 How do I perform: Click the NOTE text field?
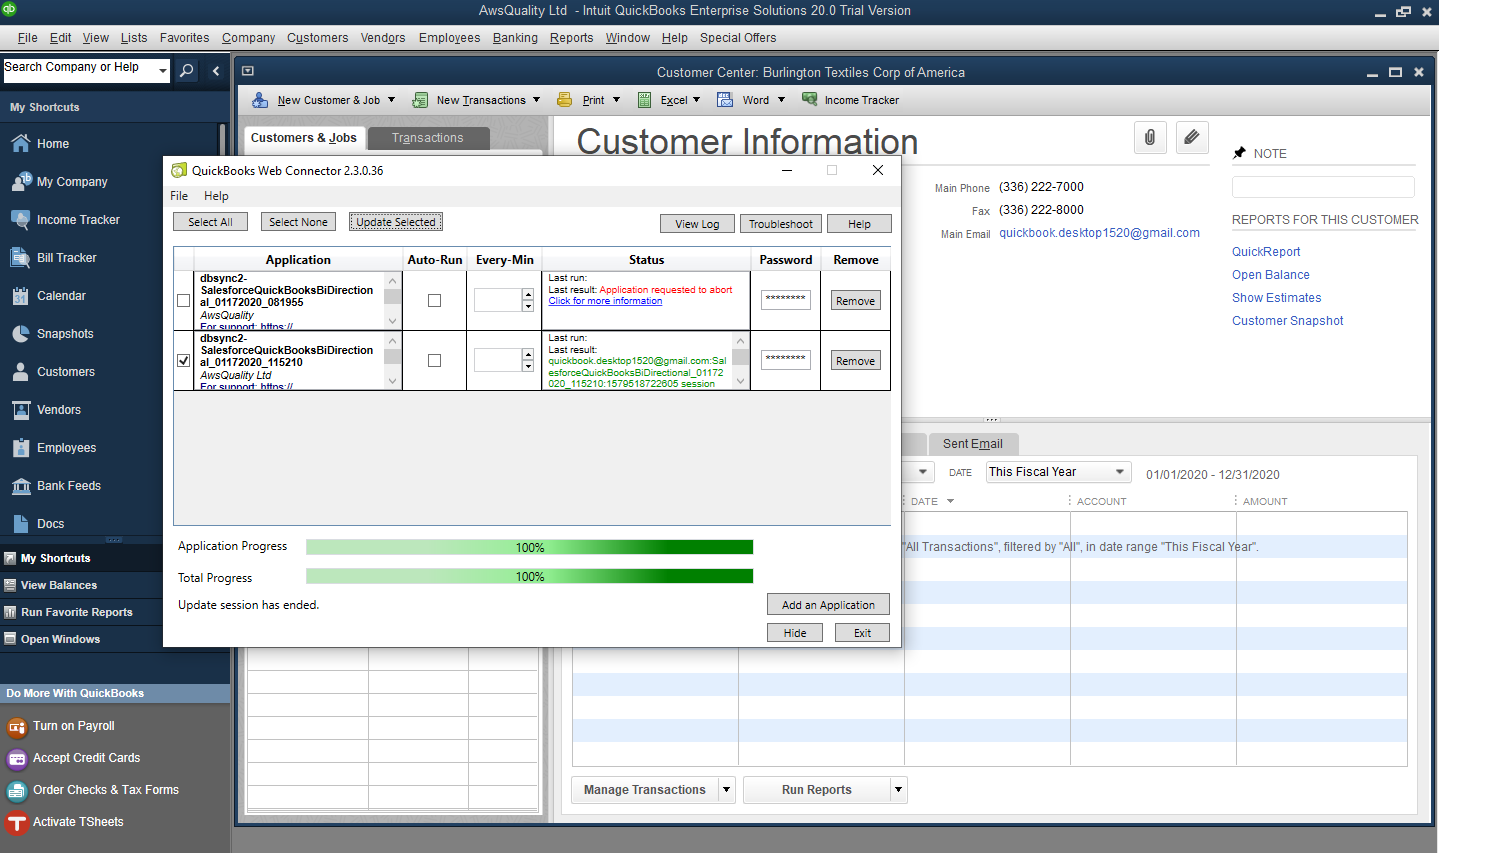pyautogui.click(x=1323, y=187)
